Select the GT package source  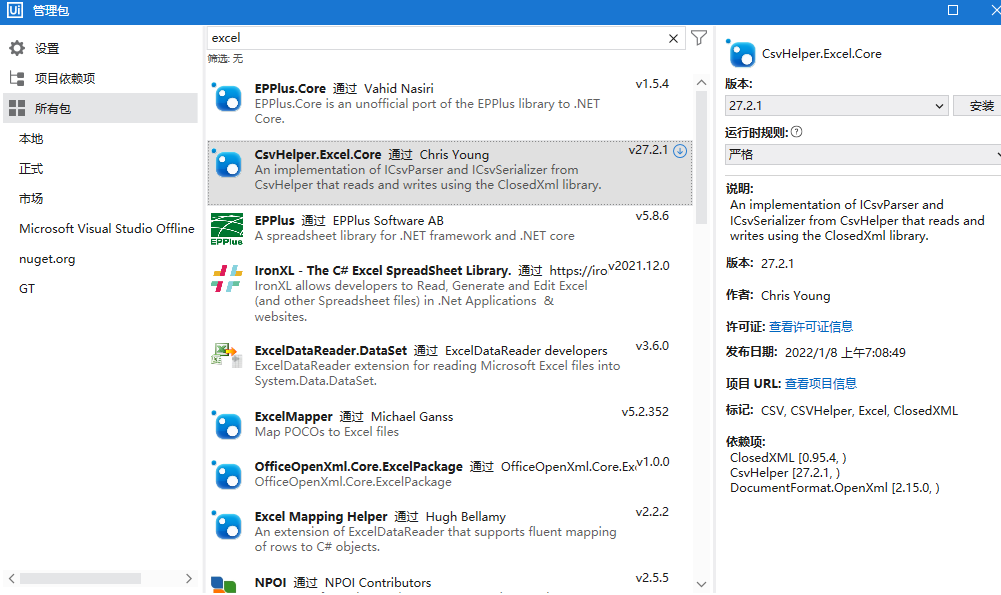[27, 289]
